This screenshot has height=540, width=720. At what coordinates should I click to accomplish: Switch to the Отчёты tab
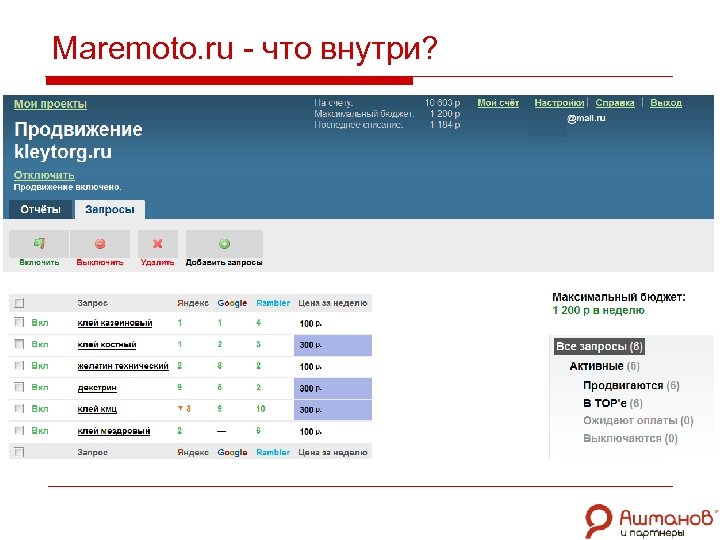pyautogui.click(x=40, y=209)
